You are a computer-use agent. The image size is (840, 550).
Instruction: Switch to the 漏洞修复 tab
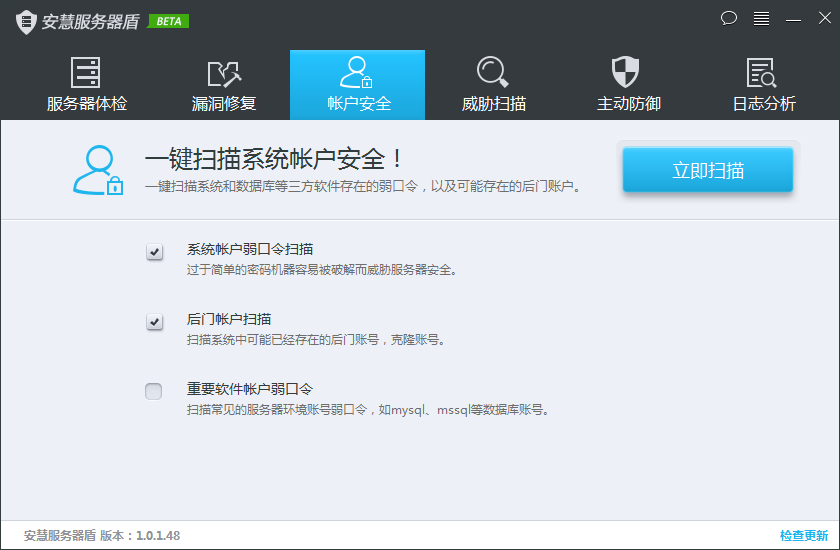click(x=223, y=85)
